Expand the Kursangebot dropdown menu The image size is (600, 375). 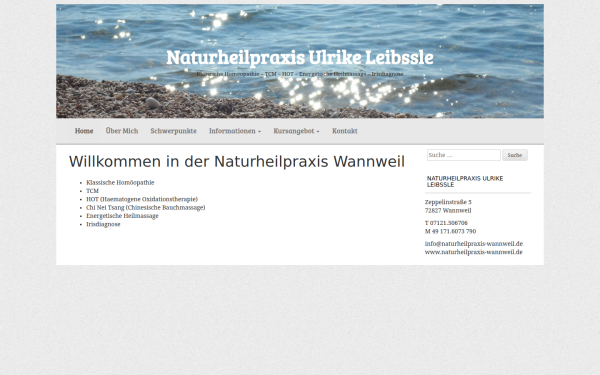[296, 131]
